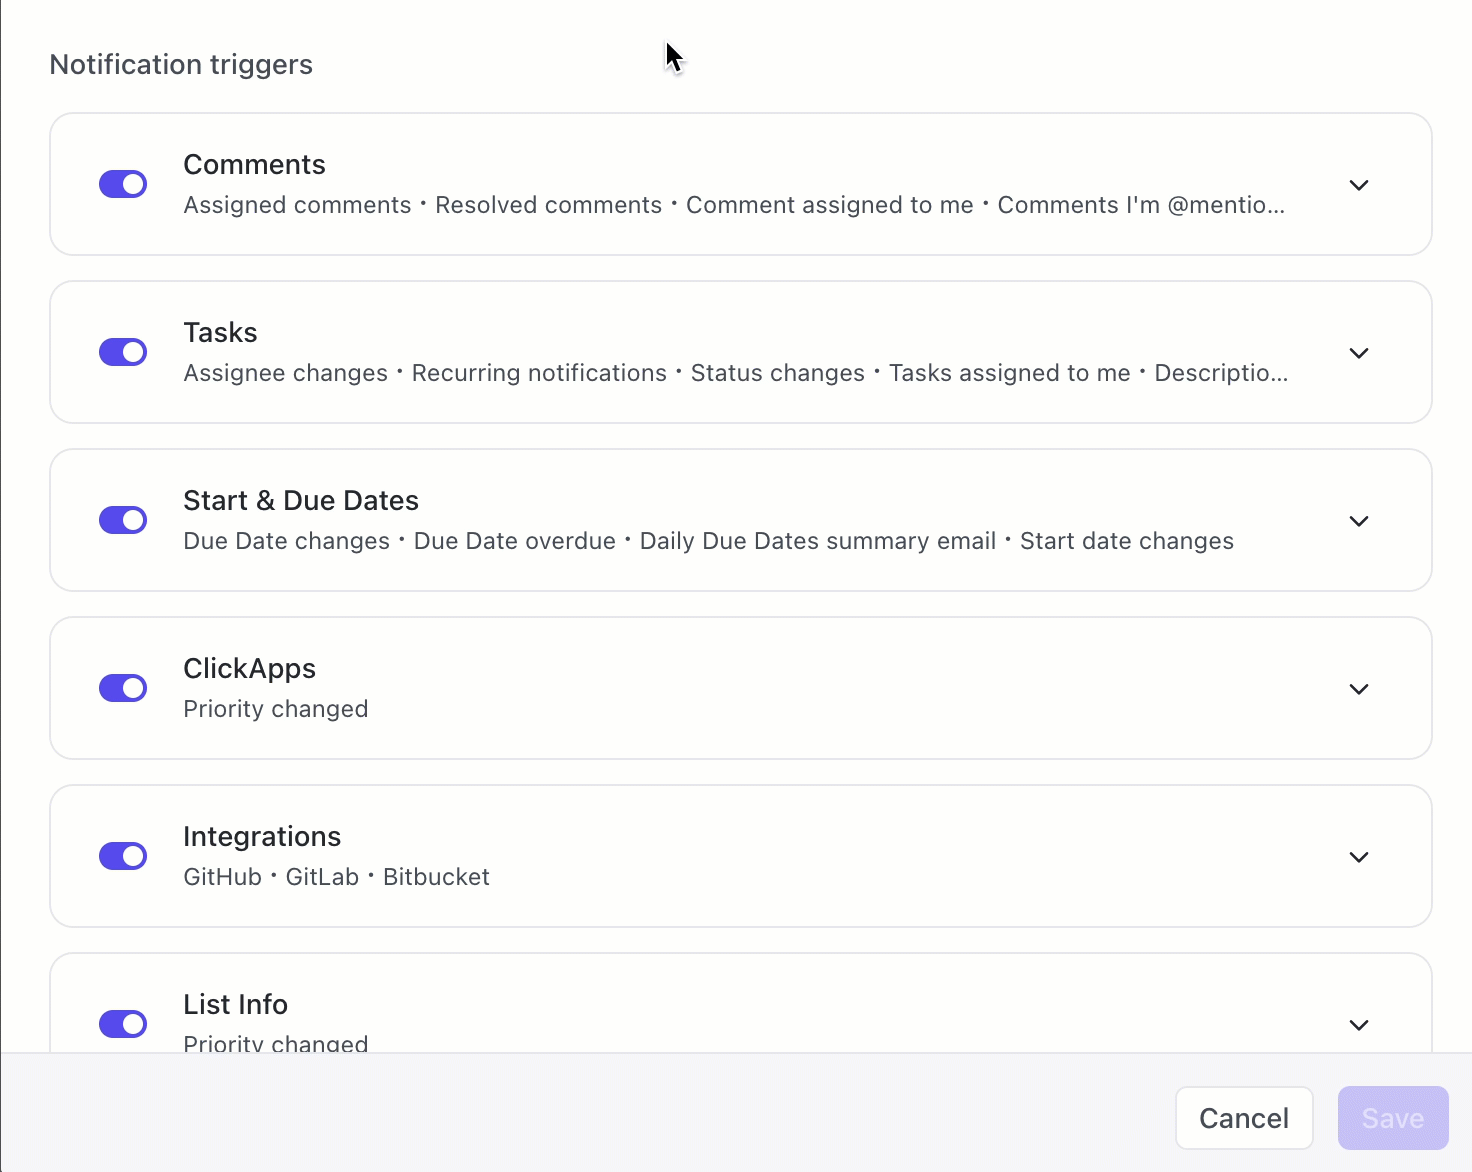This screenshot has height=1172, width=1472.
Task: Turn off Start & Due Dates toggle
Action: pos(123,520)
